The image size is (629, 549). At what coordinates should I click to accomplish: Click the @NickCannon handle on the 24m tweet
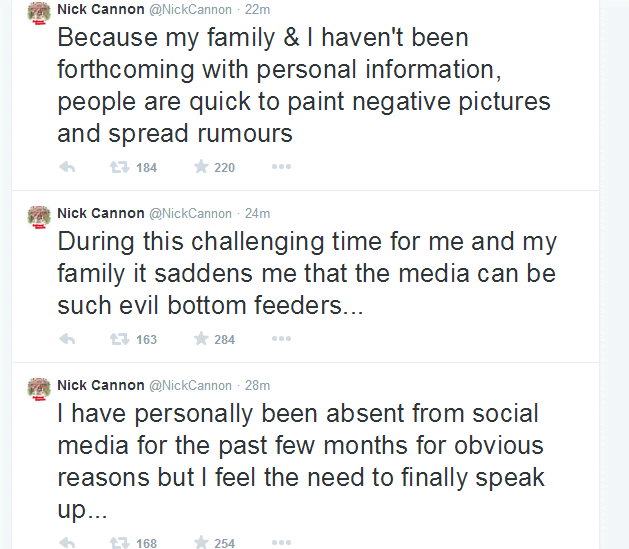pyautogui.click(x=190, y=213)
